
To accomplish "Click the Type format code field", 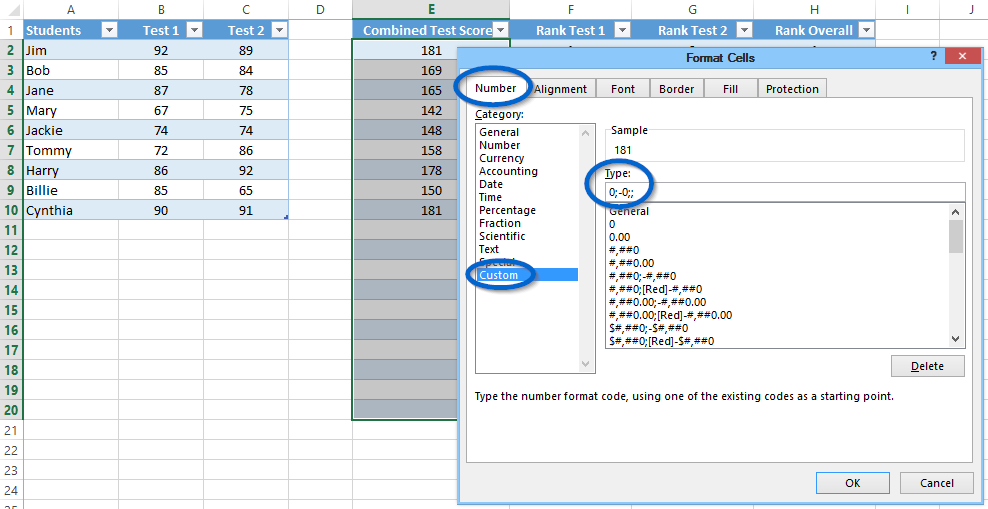I will point(785,192).
